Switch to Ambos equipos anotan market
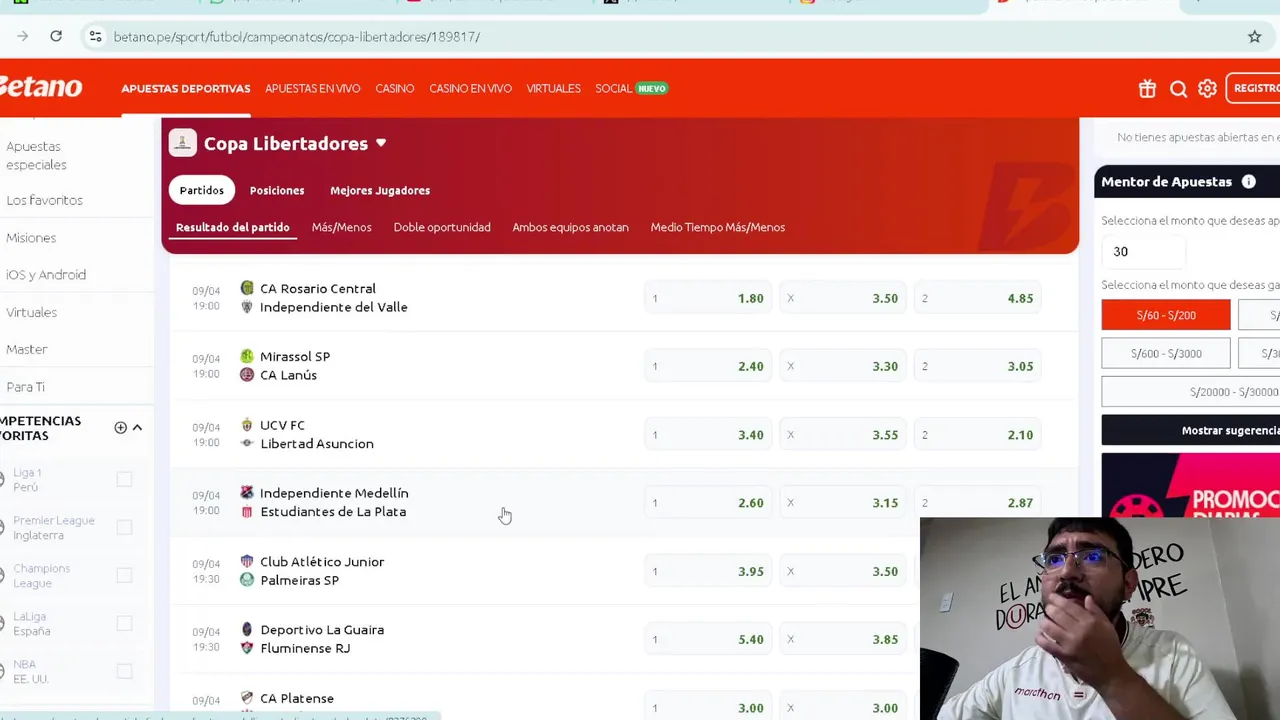This screenshot has width=1280, height=720. tap(570, 227)
